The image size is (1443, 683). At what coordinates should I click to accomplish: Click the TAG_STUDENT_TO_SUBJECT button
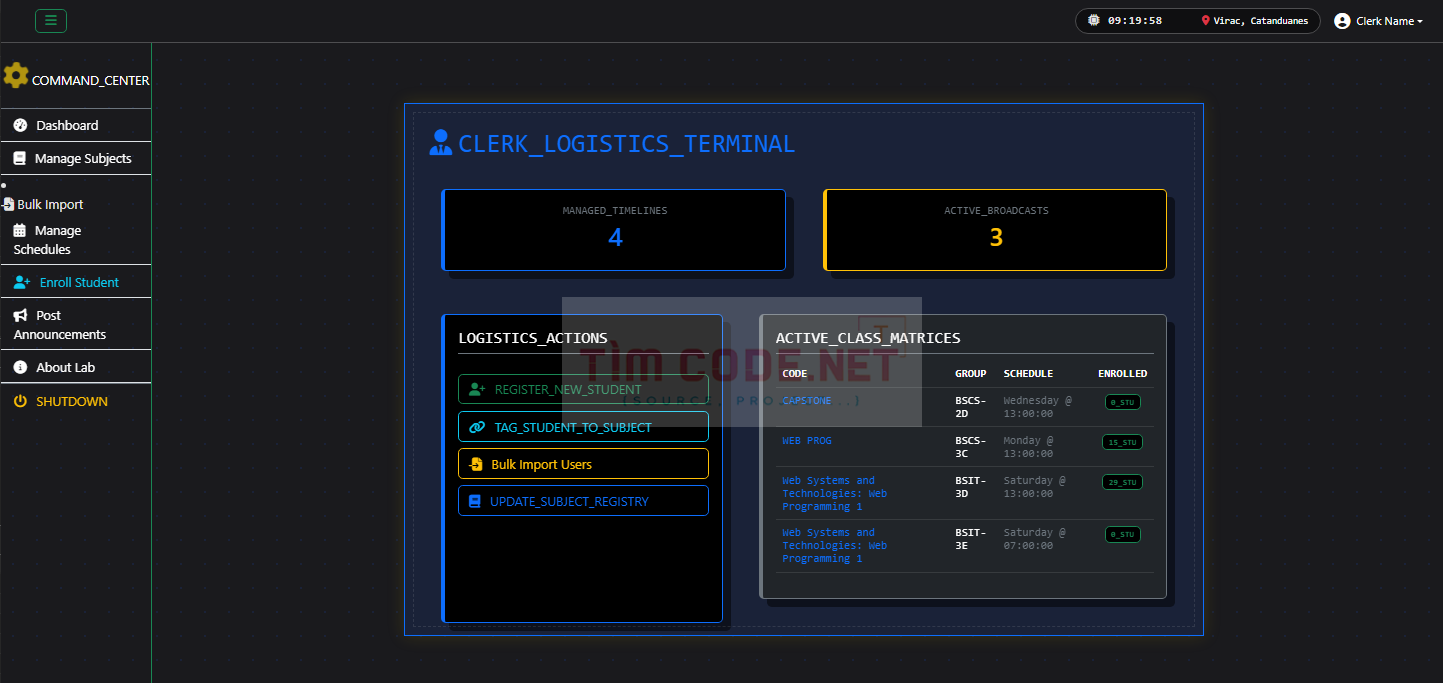583,427
